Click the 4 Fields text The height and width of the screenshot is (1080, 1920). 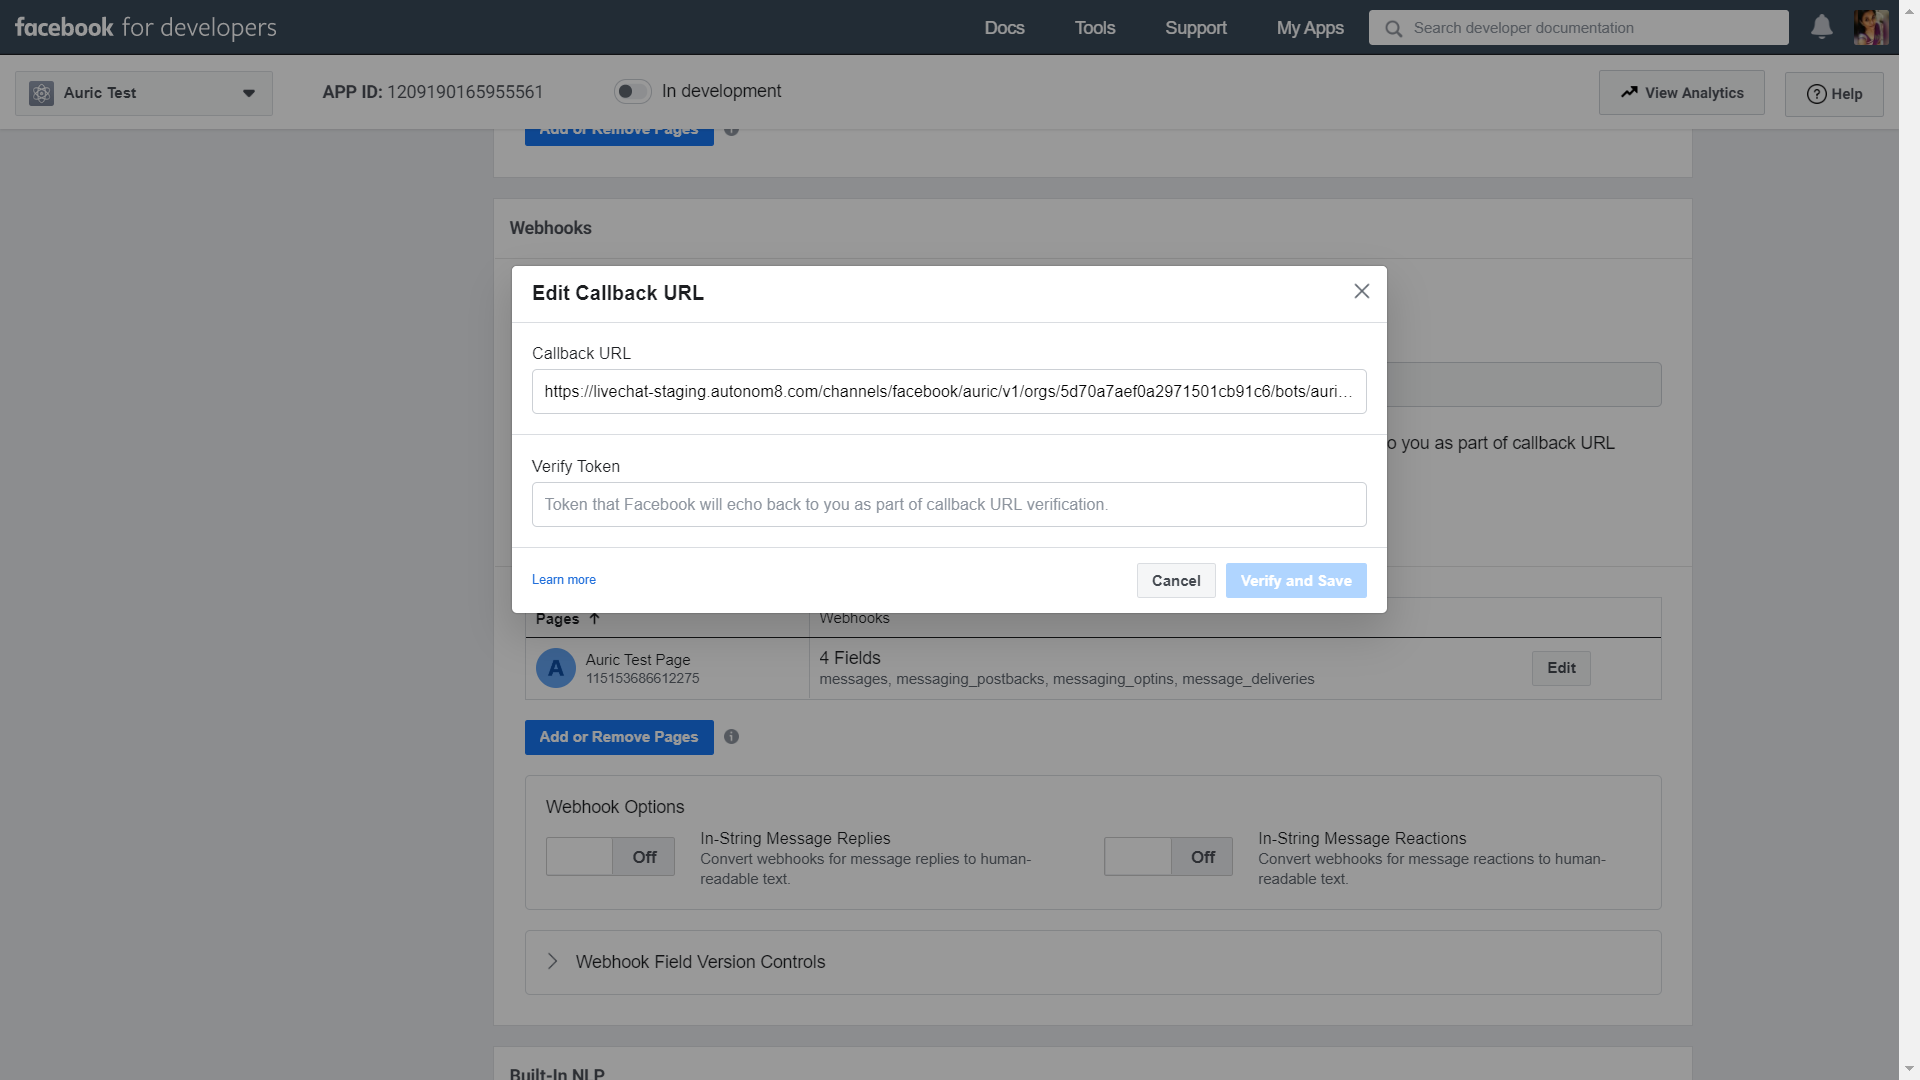(x=850, y=658)
